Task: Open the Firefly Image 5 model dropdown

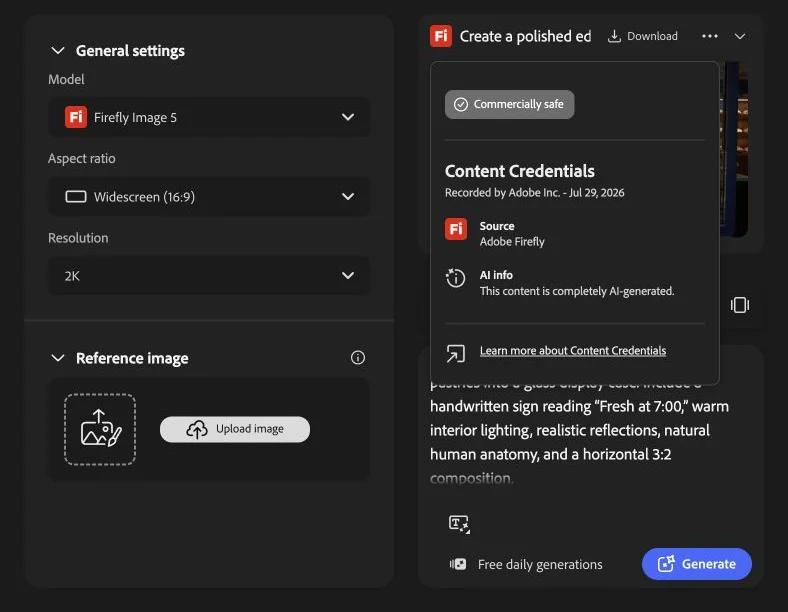Action: (x=209, y=117)
